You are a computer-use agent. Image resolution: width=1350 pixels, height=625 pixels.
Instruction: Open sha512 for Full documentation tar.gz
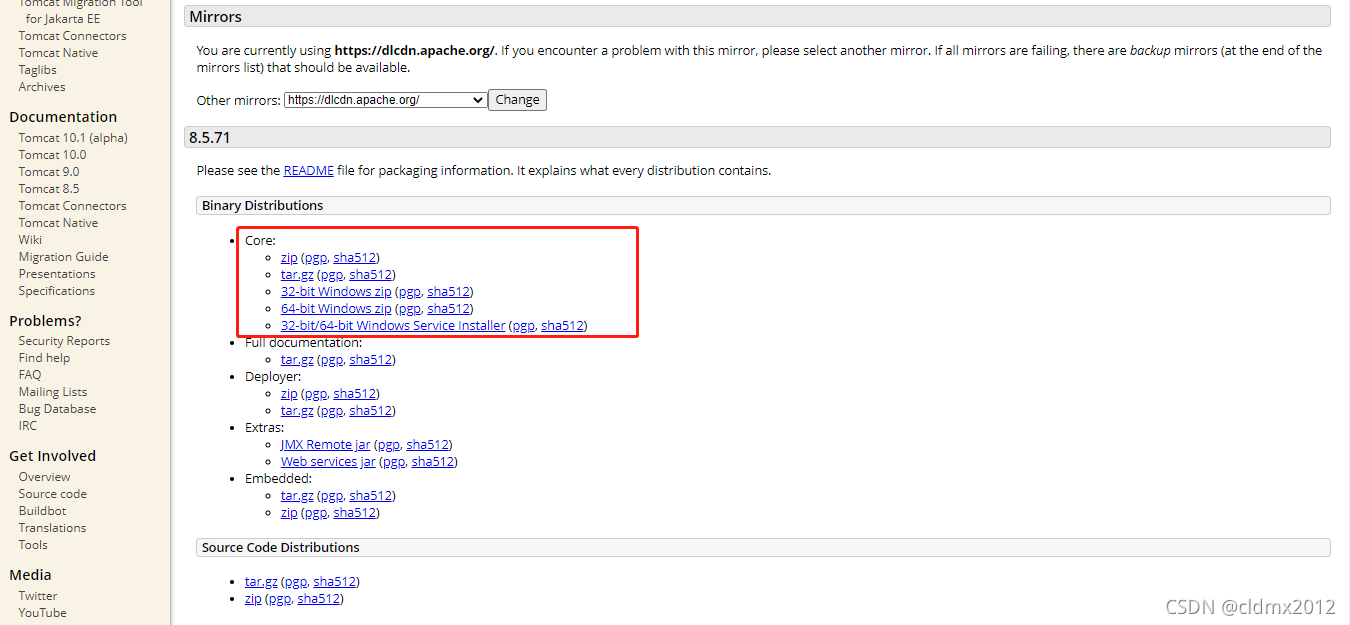pyautogui.click(x=371, y=360)
